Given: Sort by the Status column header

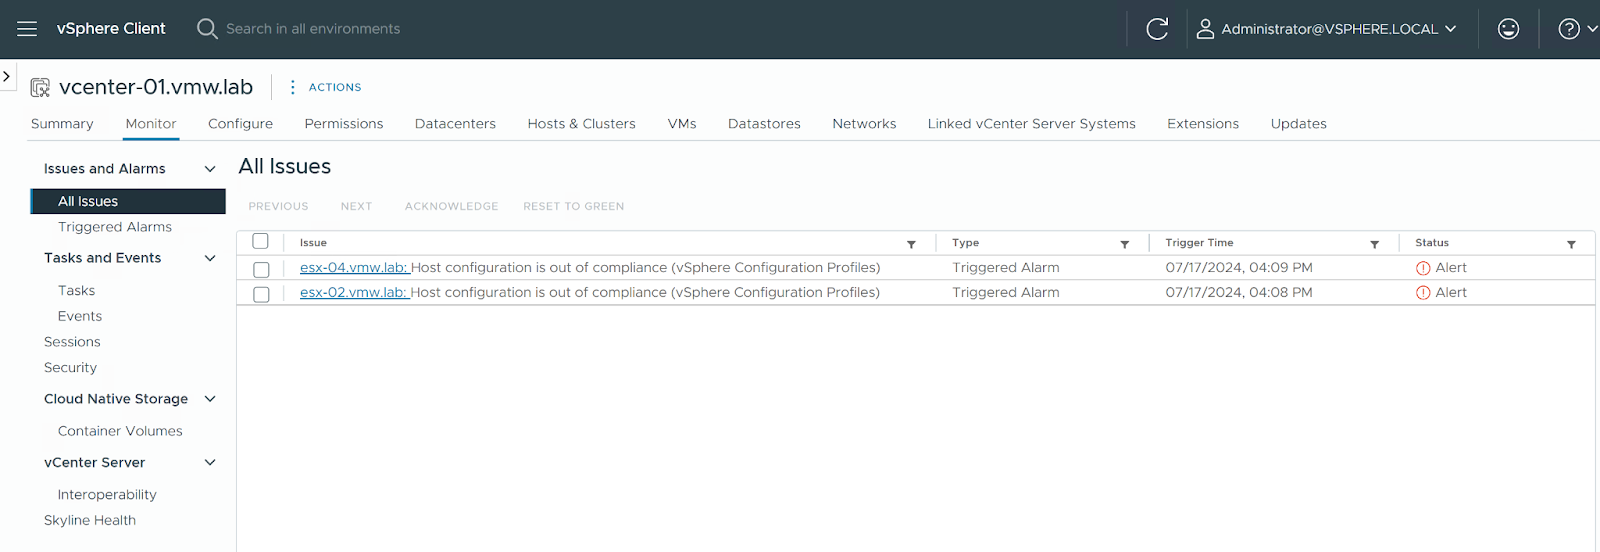Looking at the screenshot, I should 1432,243.
